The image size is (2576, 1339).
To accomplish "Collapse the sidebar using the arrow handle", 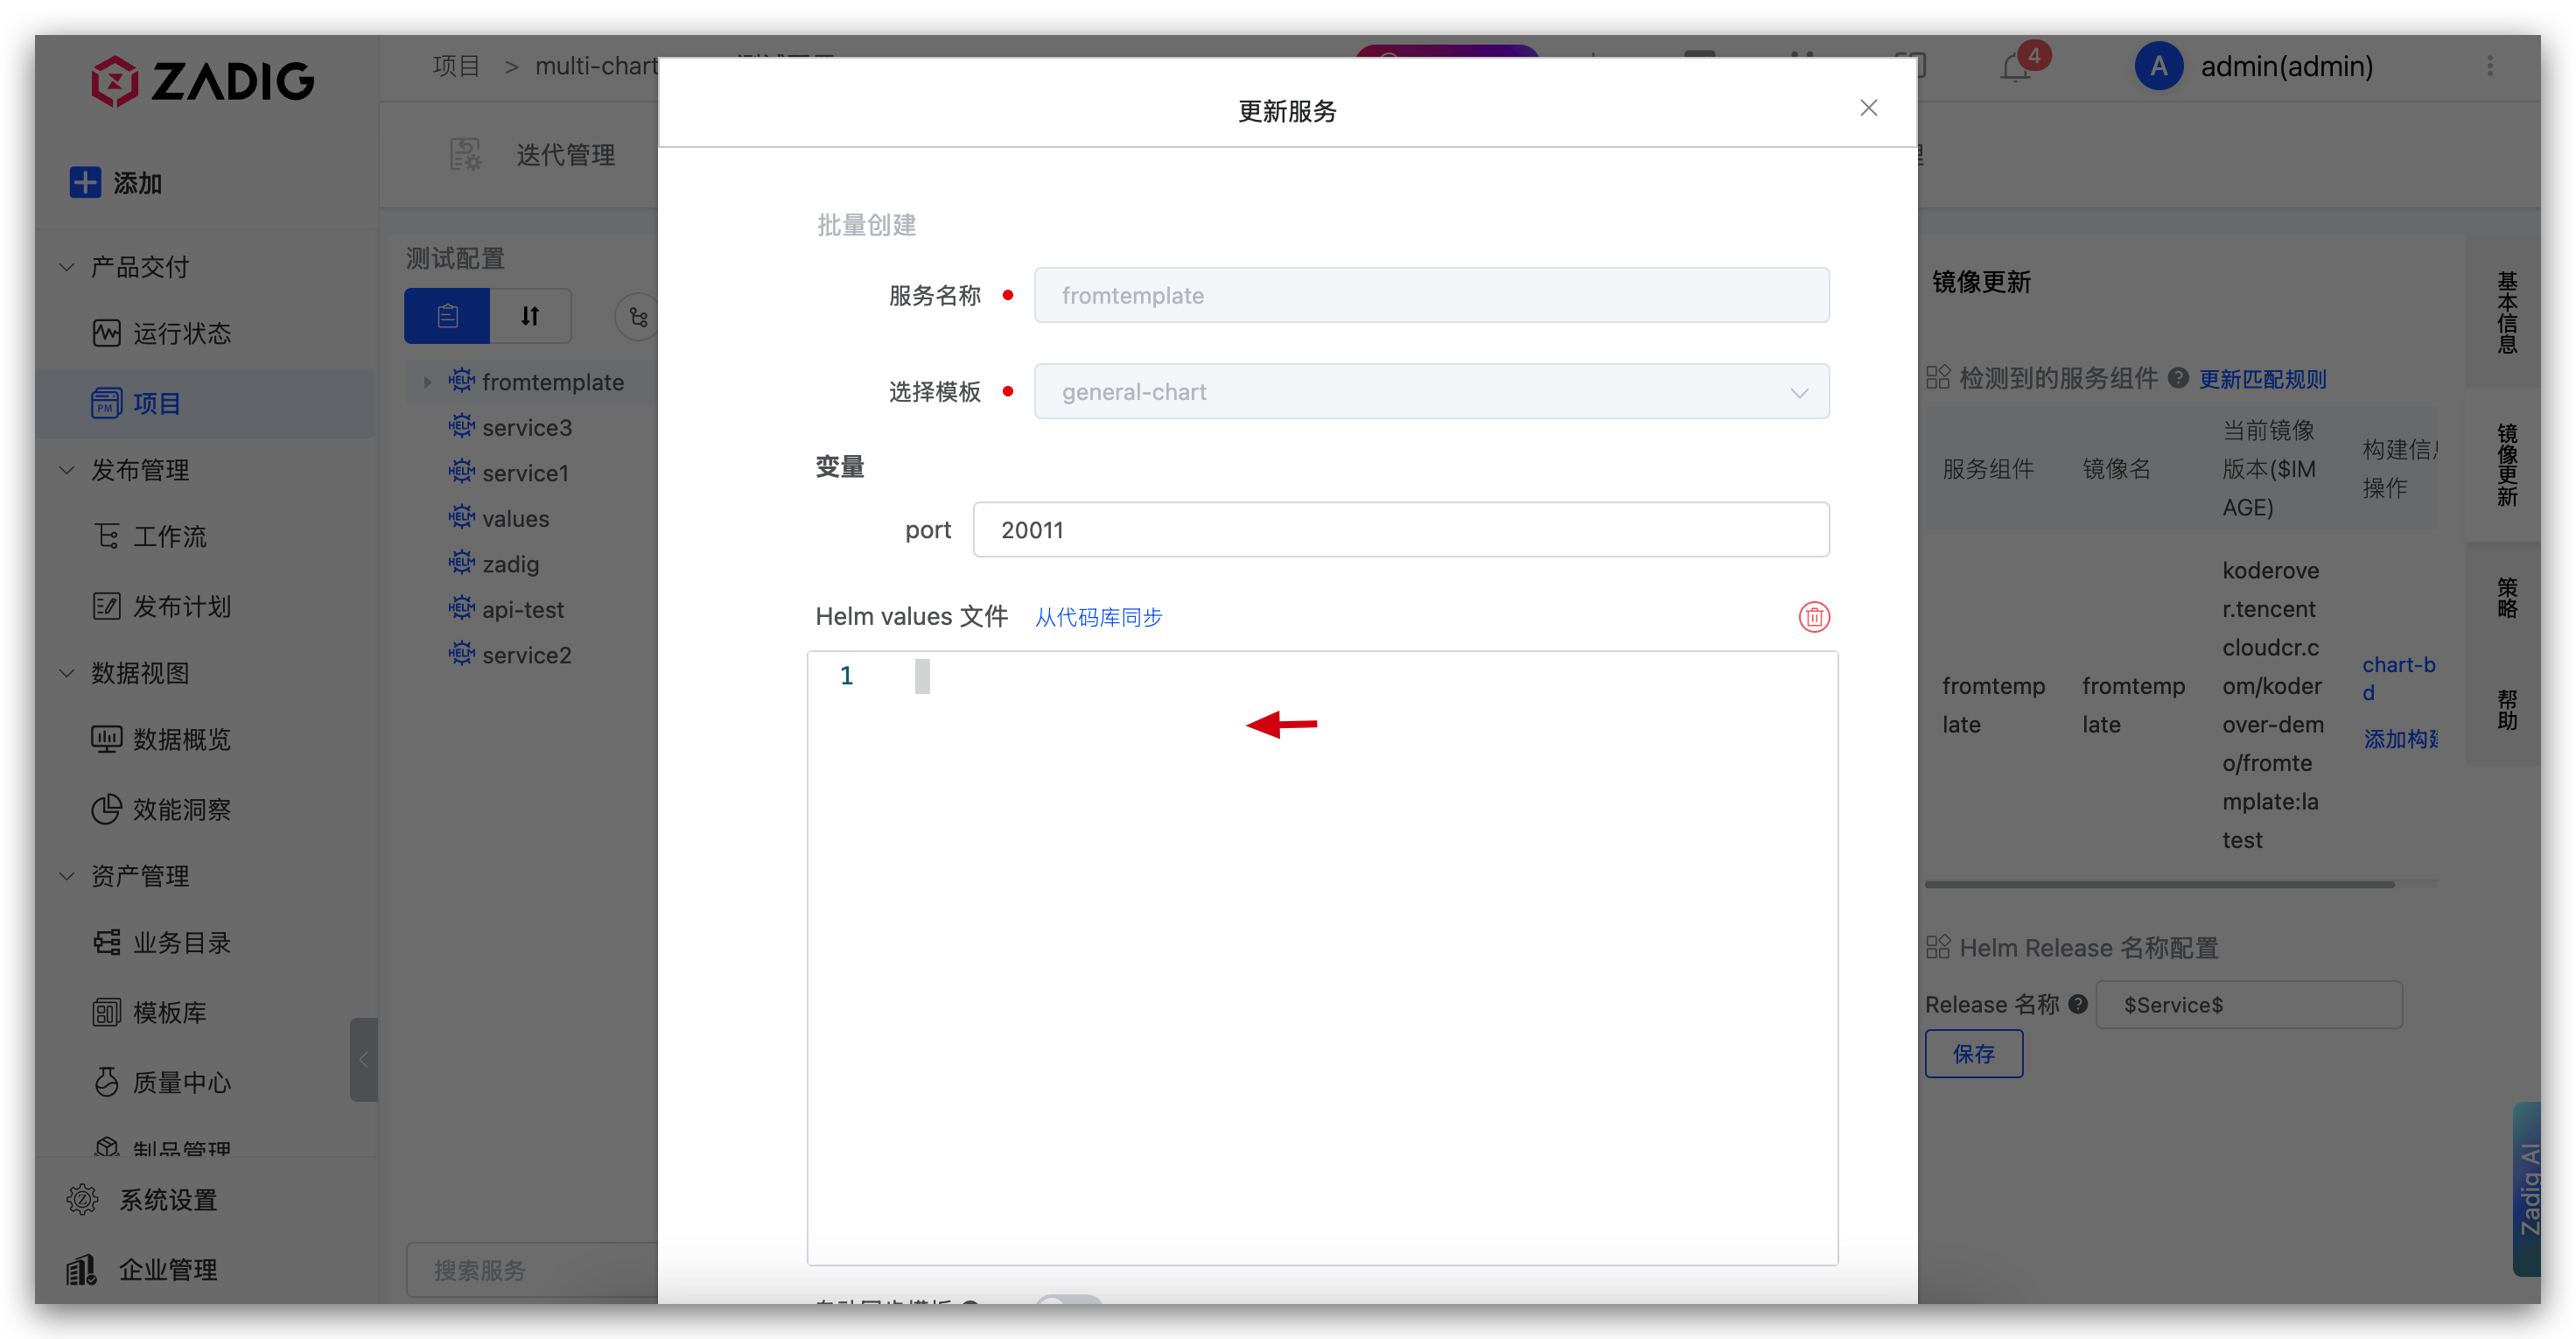I will point(363,1060).
